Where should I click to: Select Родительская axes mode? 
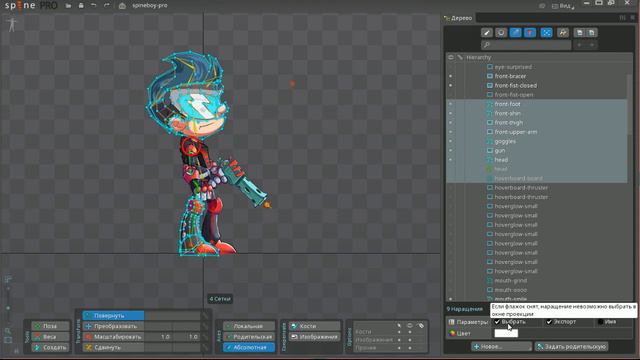249,337
